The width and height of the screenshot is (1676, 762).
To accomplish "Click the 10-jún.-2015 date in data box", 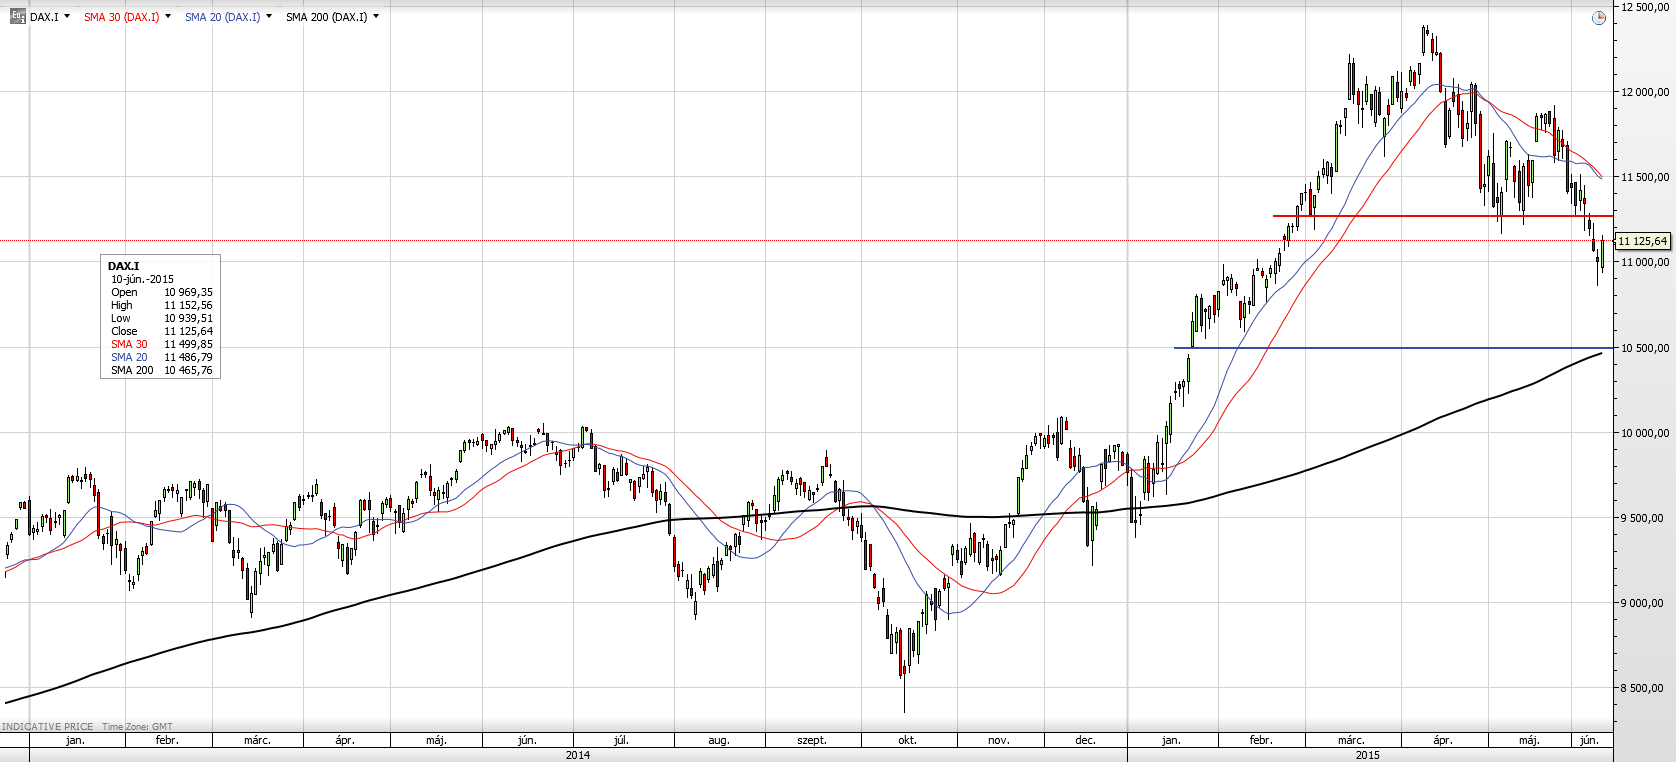I will point(142,279).
